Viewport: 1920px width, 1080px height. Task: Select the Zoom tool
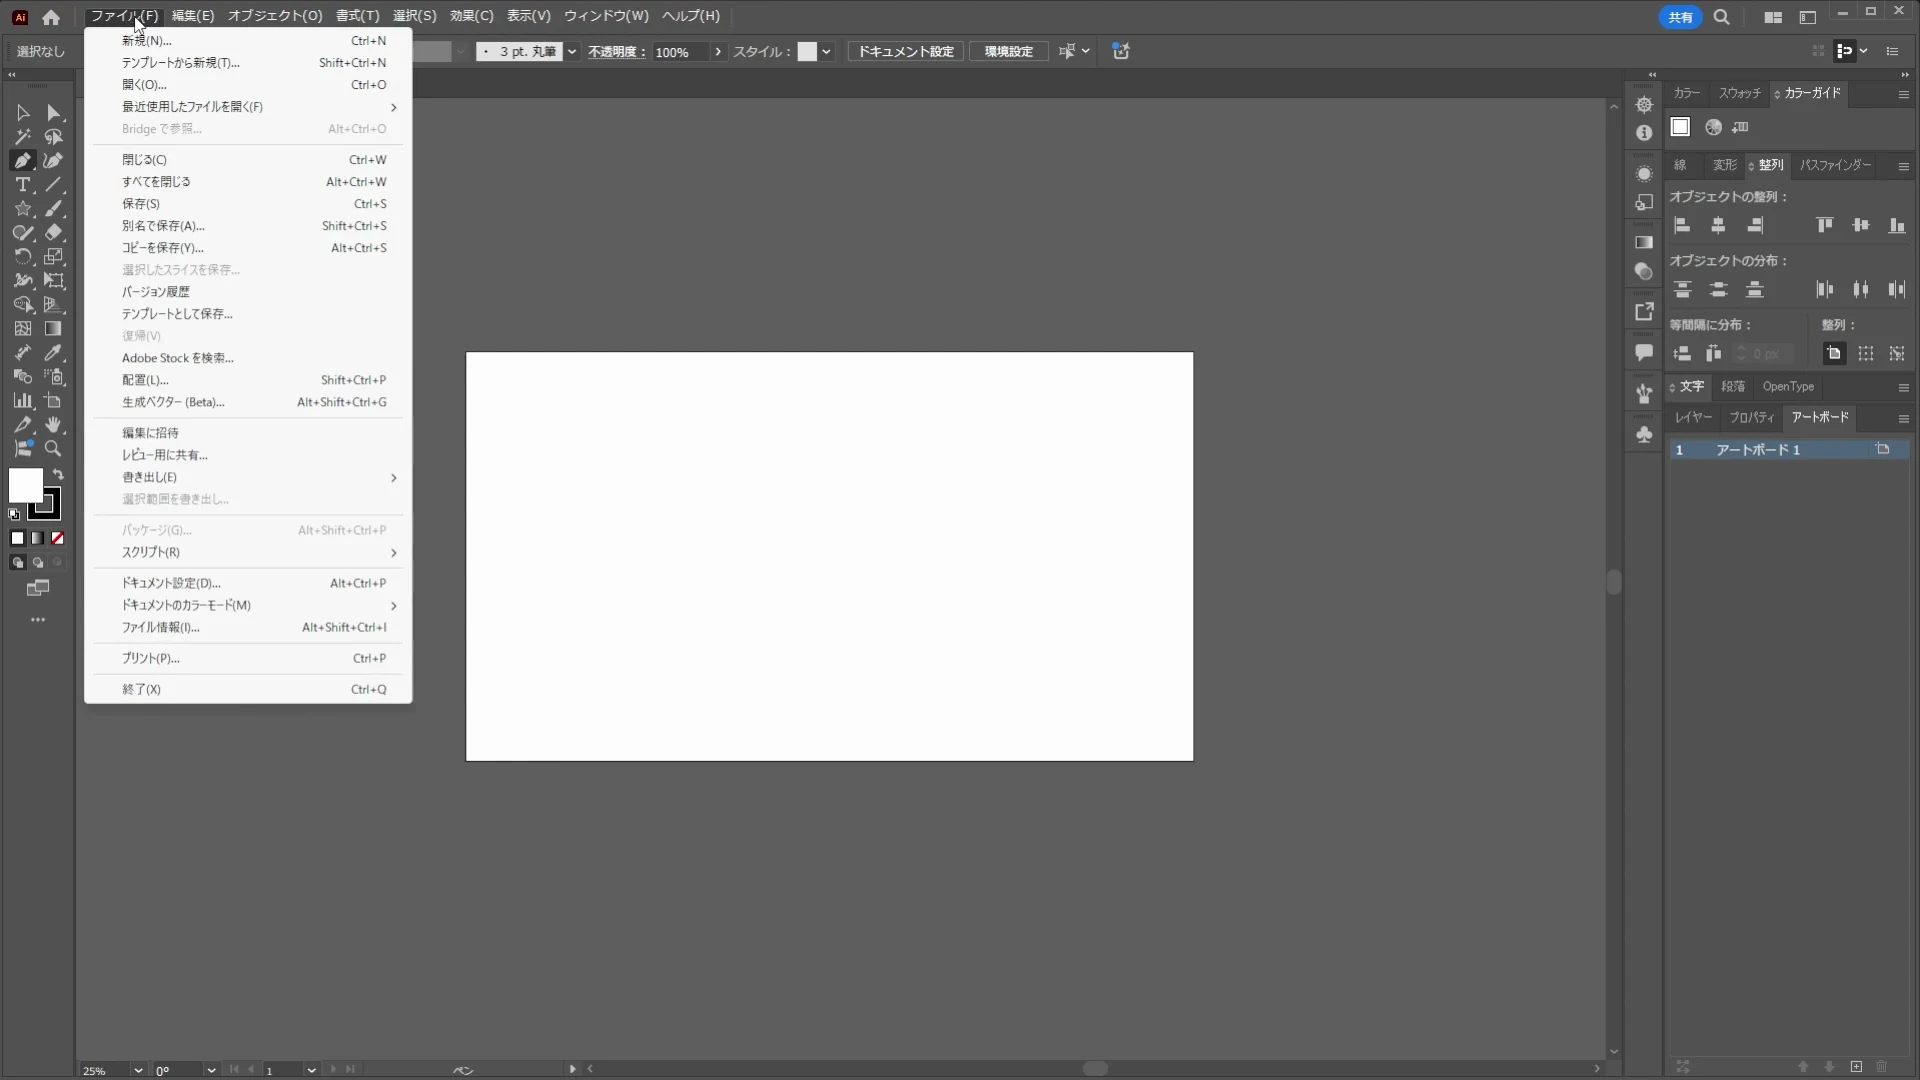(54, 449)
